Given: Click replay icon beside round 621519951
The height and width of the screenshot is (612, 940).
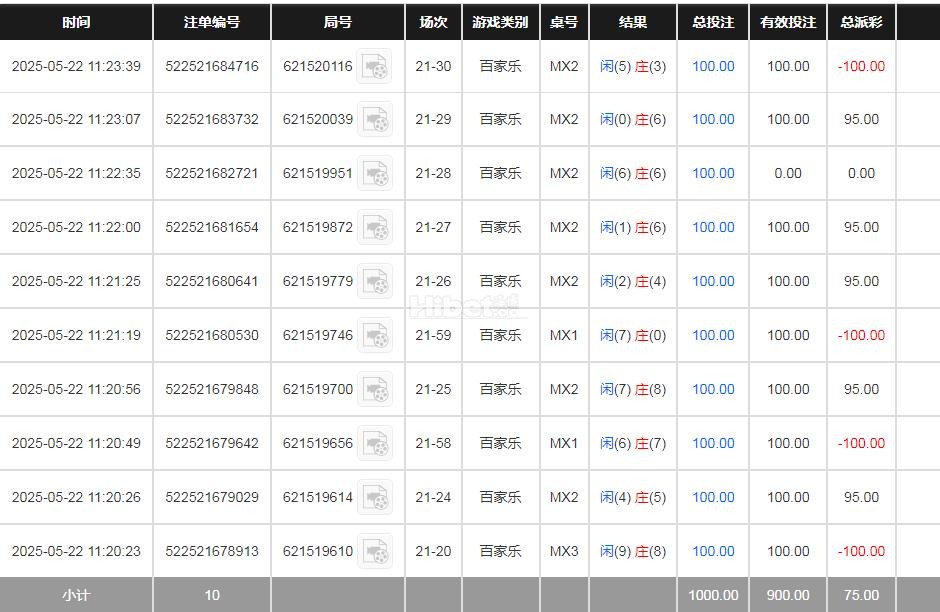Looking at the screenshot, I should (375, 174).
